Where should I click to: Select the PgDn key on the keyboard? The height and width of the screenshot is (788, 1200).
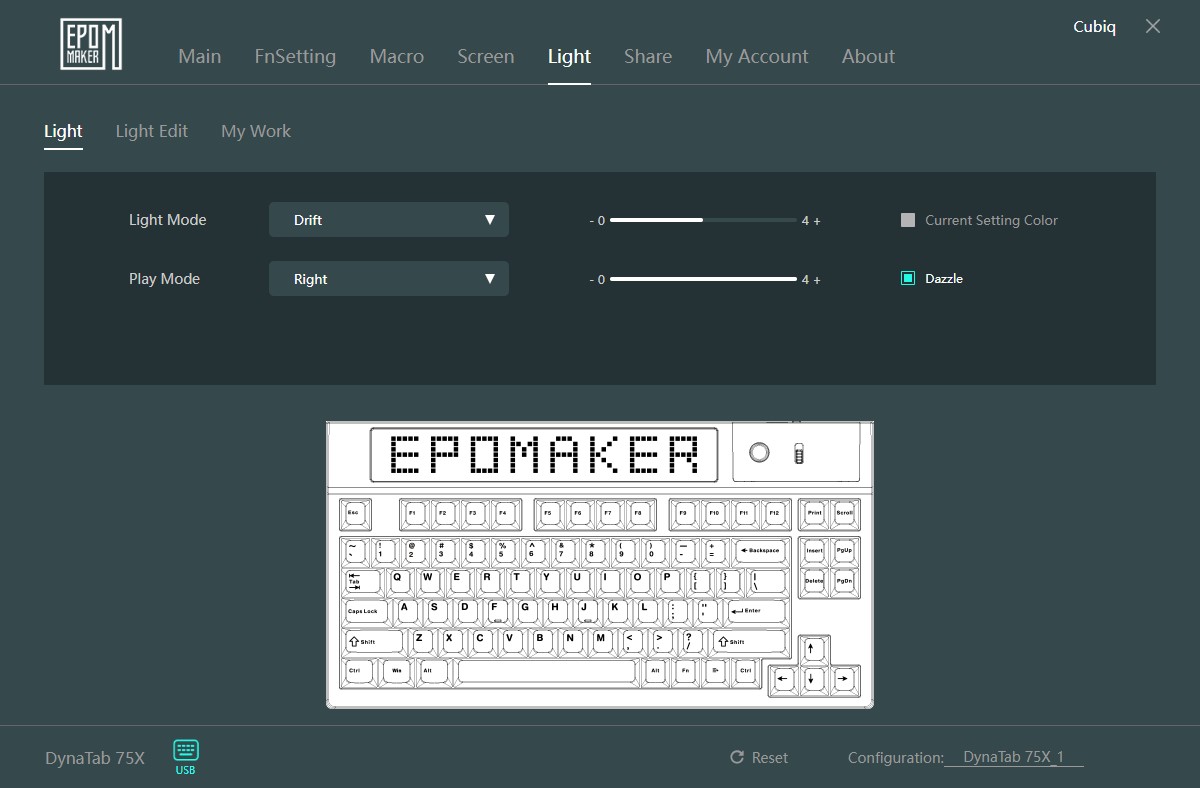pyautogui.click(x=845, y=581)
